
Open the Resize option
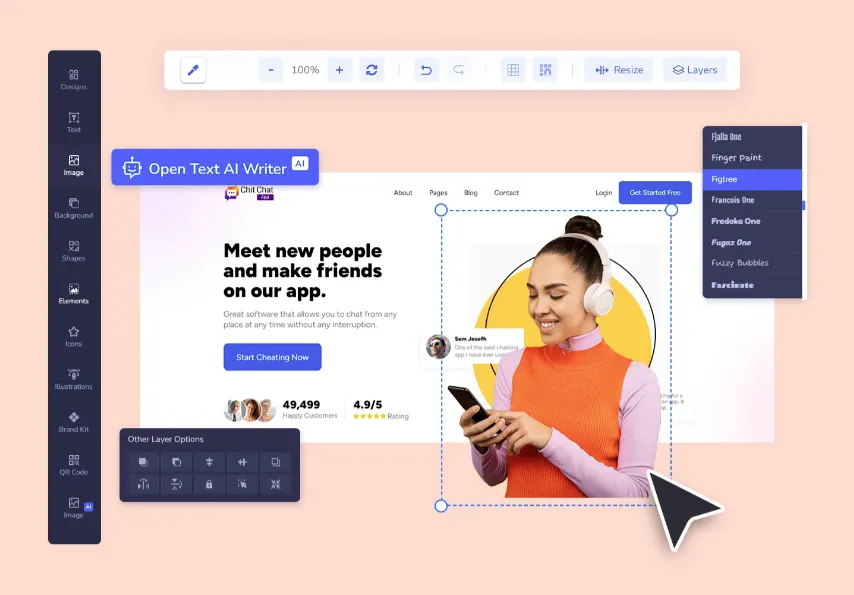point(619,70)
